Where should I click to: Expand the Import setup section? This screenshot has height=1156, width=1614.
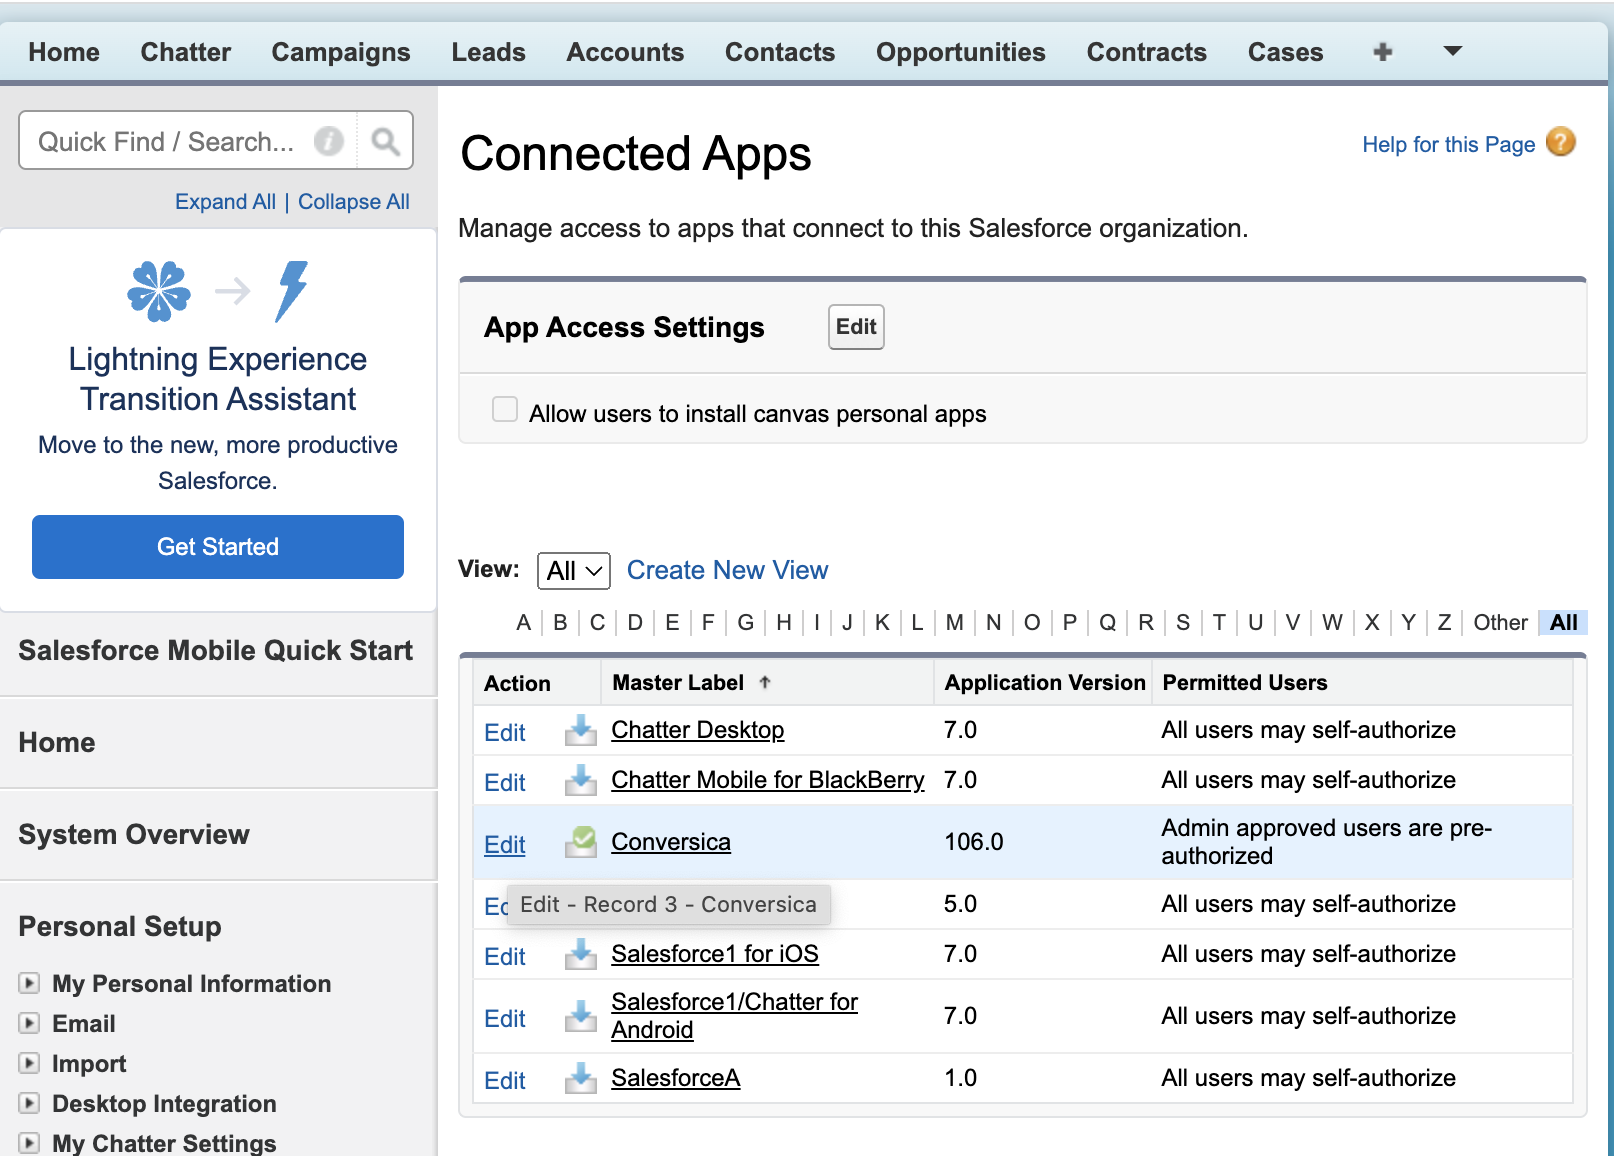(29, 1063)
